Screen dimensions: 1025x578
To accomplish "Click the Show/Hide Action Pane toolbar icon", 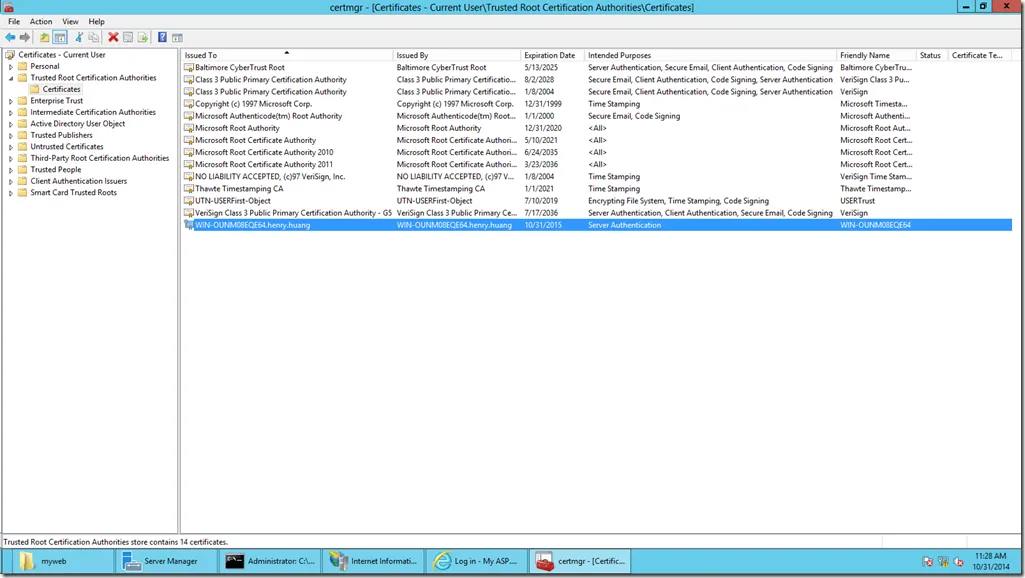I will coord(177,37).
